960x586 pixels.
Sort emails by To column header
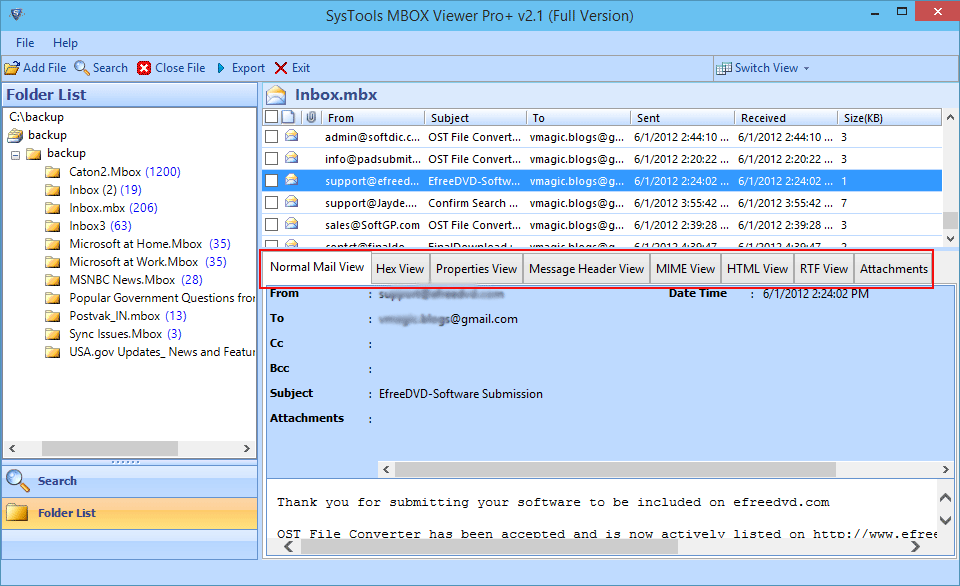[579, 118]
